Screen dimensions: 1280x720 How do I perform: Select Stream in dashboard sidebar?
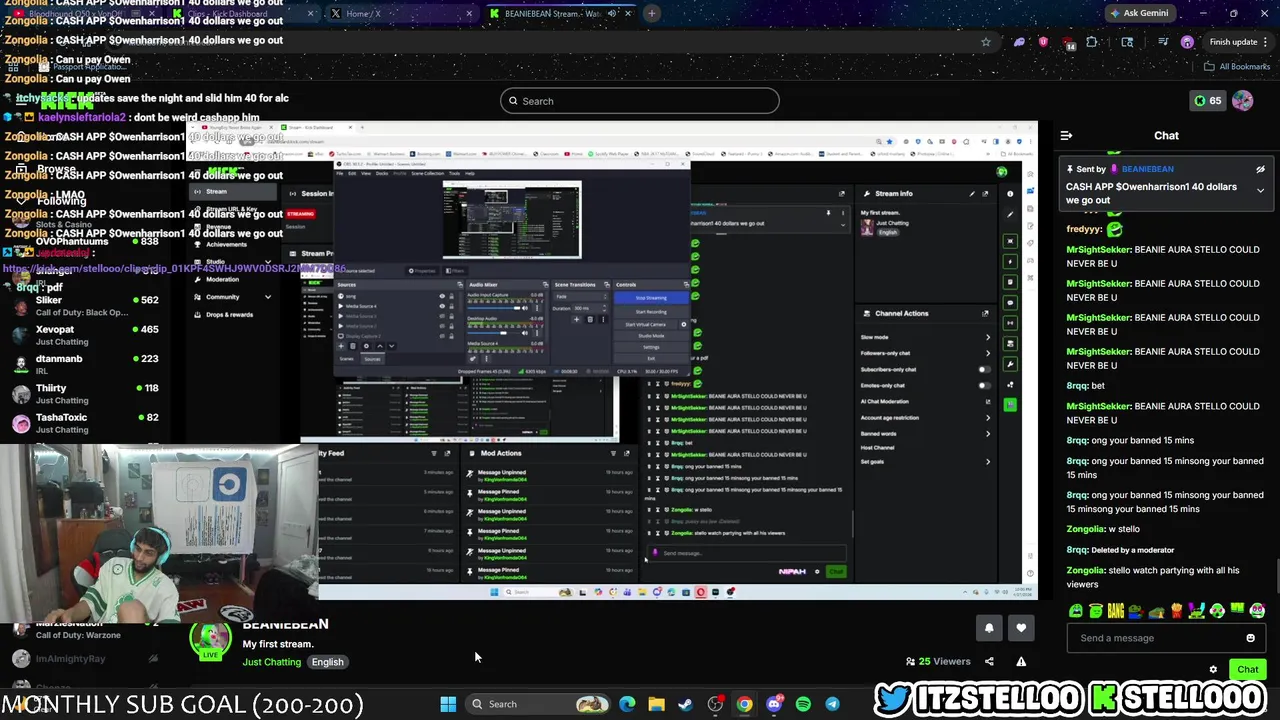[x=234, y=192]
